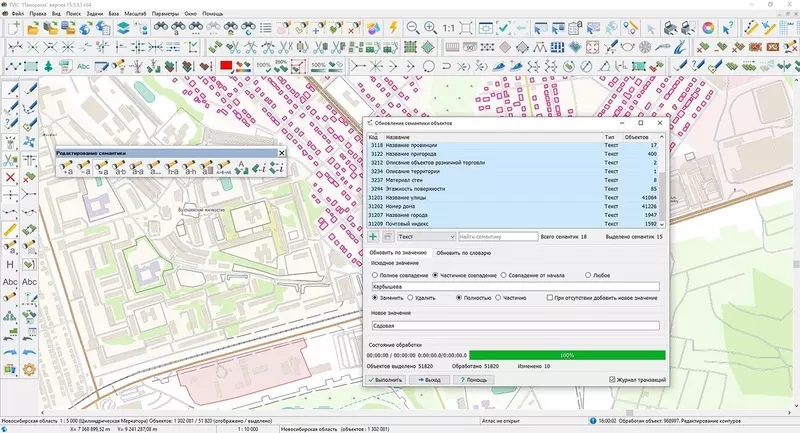
Task: Click the red X delete icon in left toolbar
Action: [10, 177]
